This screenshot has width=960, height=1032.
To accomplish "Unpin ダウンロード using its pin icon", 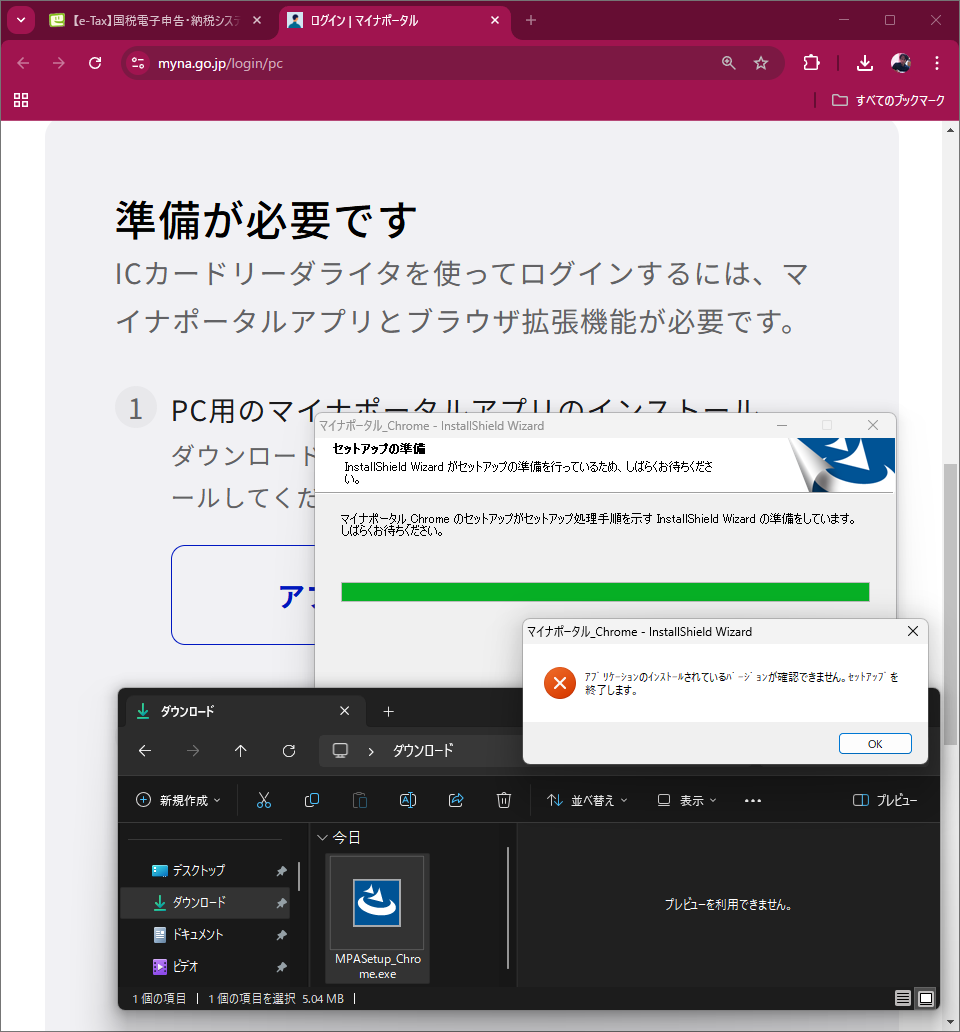I will pyautogui.click(x=282, y=903).
